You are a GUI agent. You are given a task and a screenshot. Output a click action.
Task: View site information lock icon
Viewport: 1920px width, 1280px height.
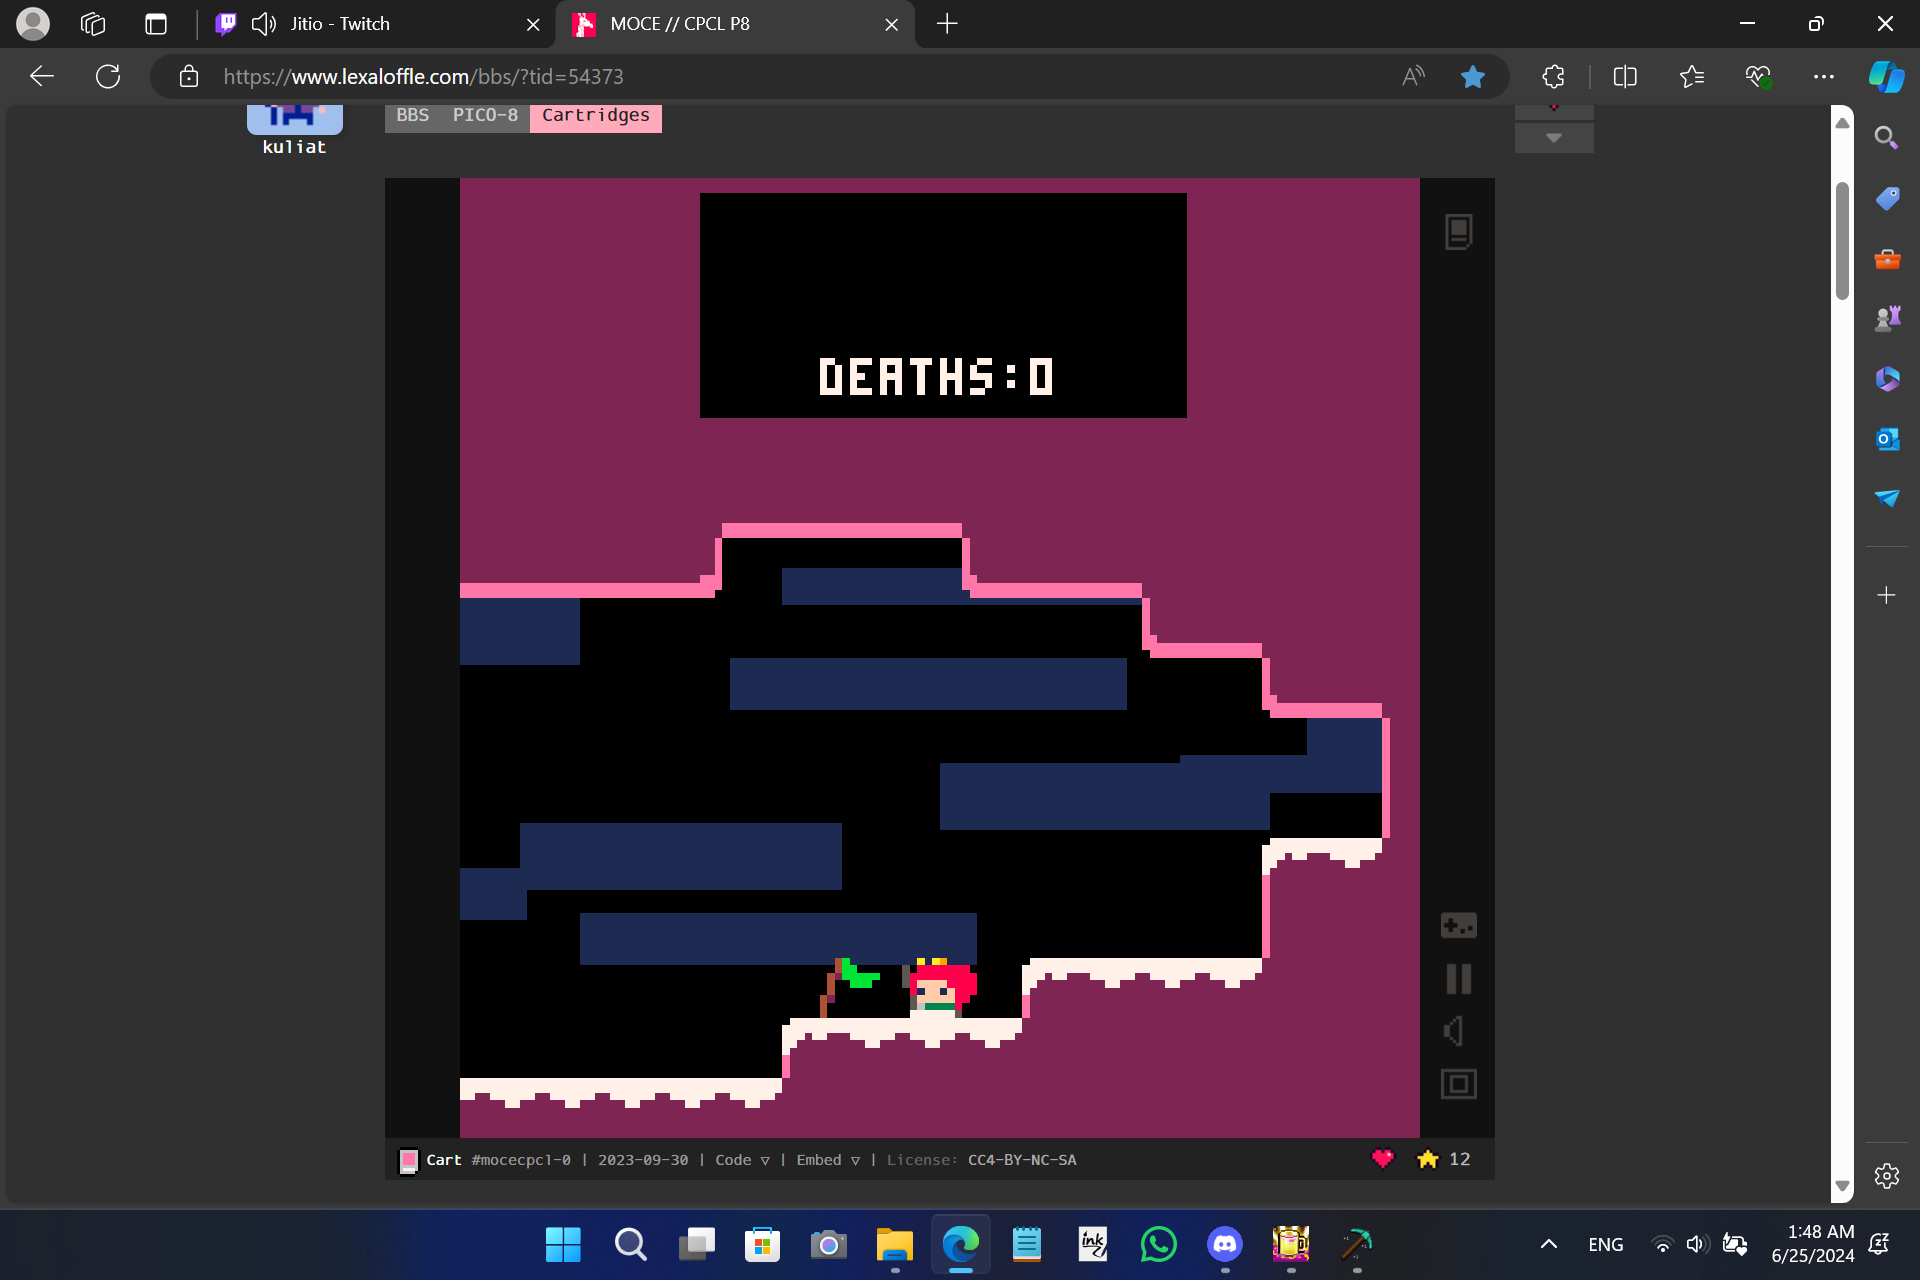click(189, 76)
